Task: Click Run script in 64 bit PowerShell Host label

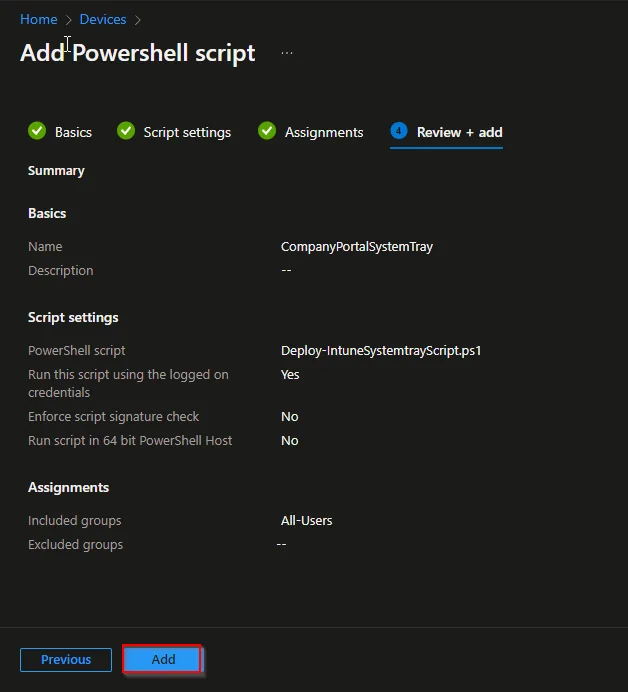Action: 130,440
